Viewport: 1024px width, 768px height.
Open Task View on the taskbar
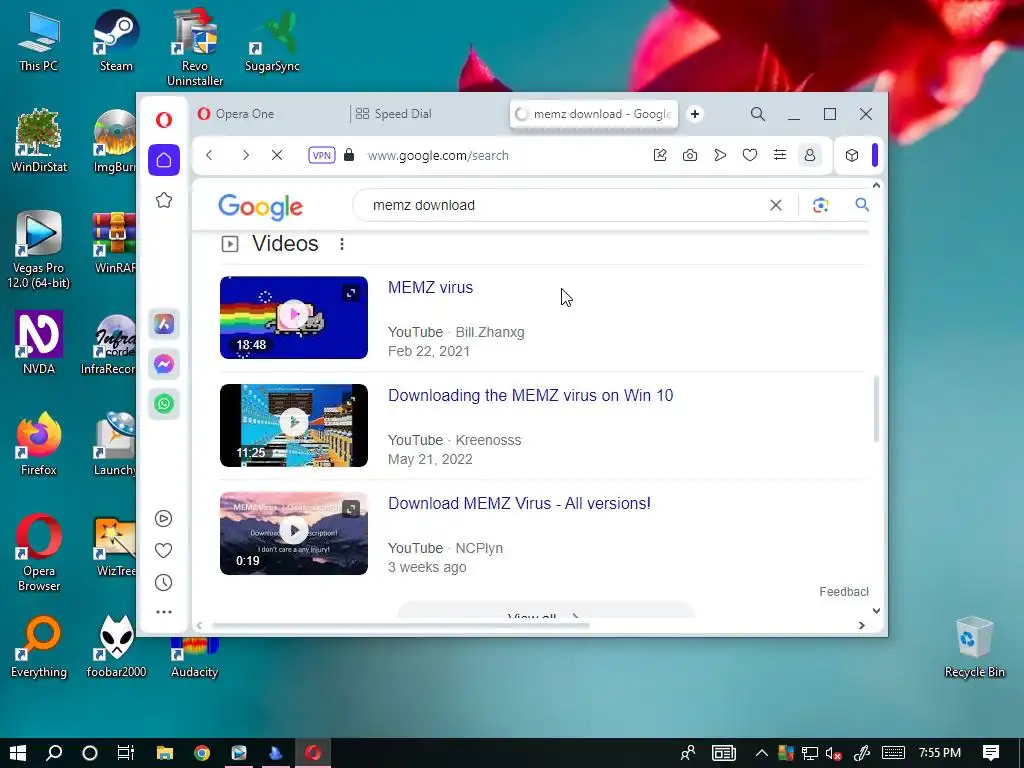coord(126,753)
